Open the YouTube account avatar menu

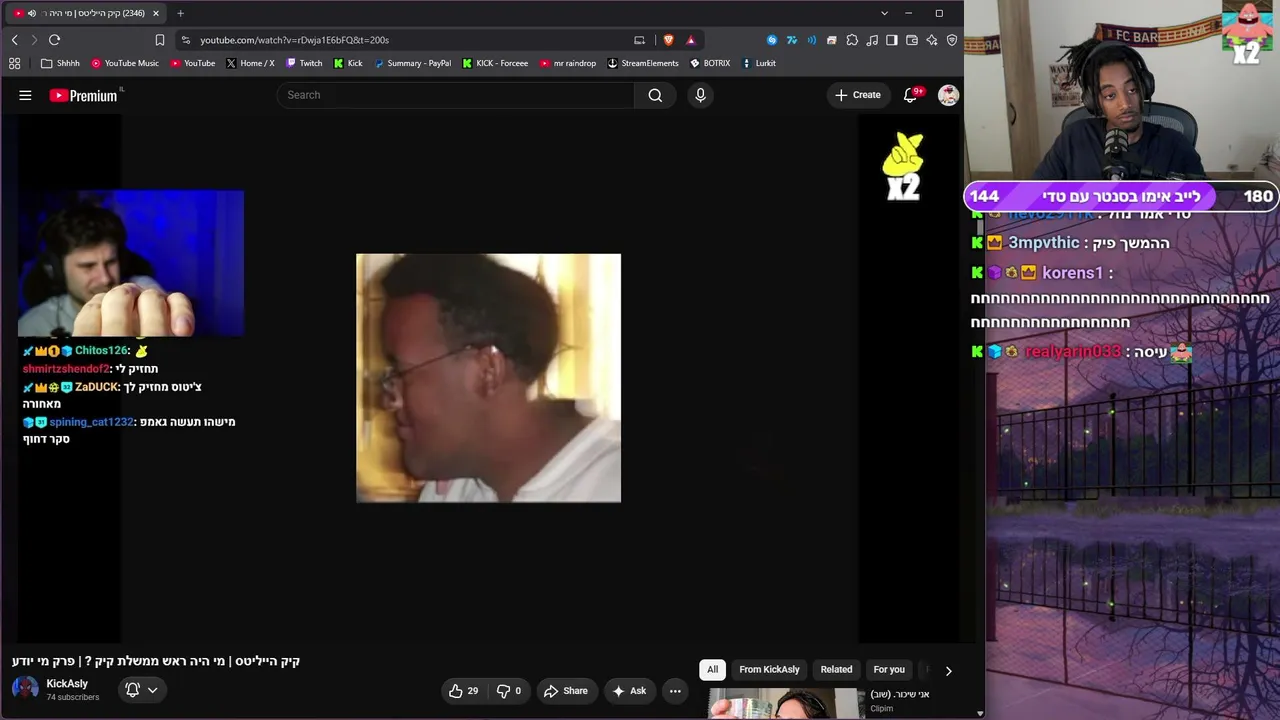948,95
